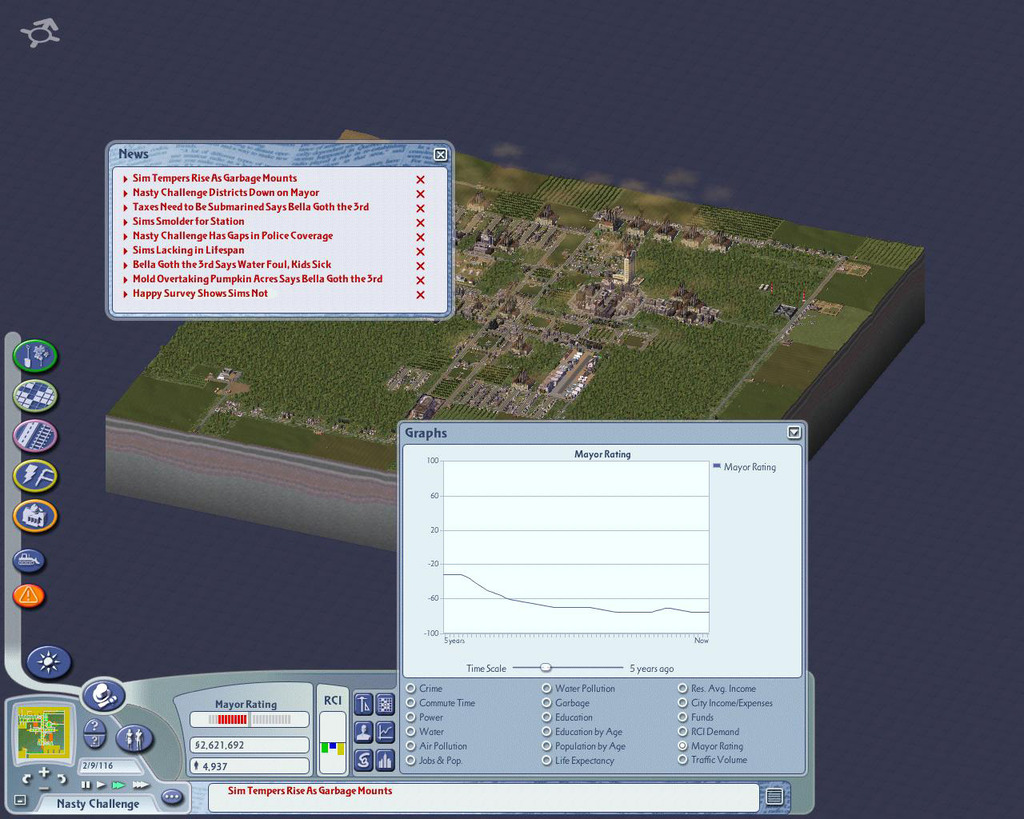Dismiss 'Sims Smolder for Station' with red X

pos(421,223)
